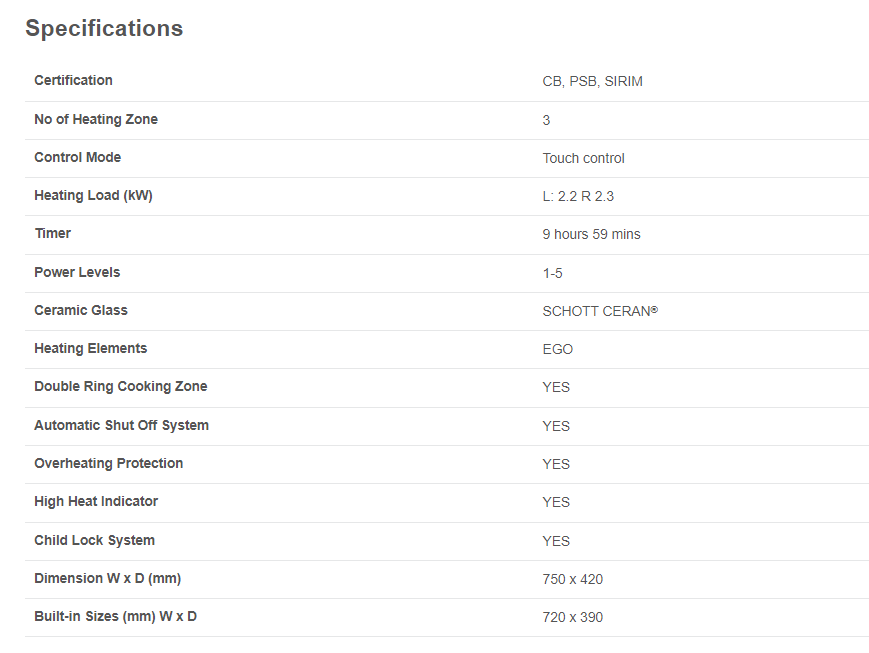The image size is (869, 653).
Task: Click the Heating Load (kW) label
Action: (x=93, y=196)
